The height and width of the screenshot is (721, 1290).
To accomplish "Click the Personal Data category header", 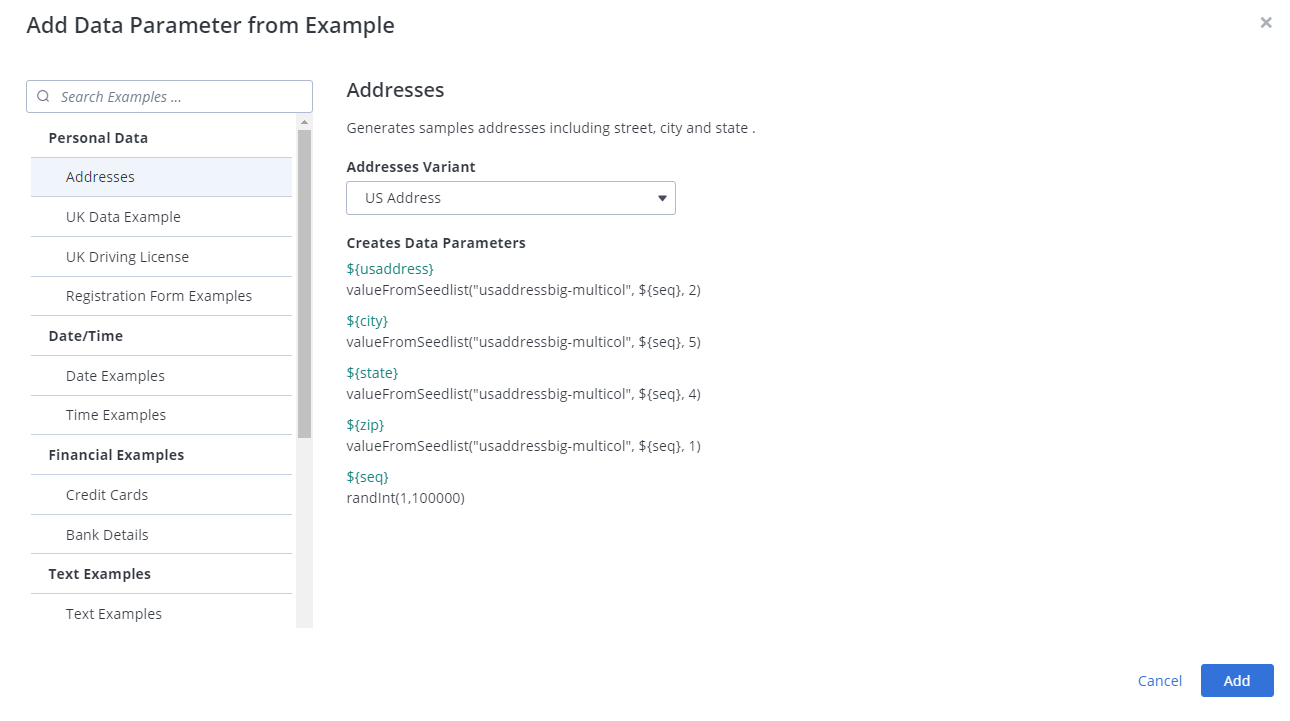I will point(98,138).
